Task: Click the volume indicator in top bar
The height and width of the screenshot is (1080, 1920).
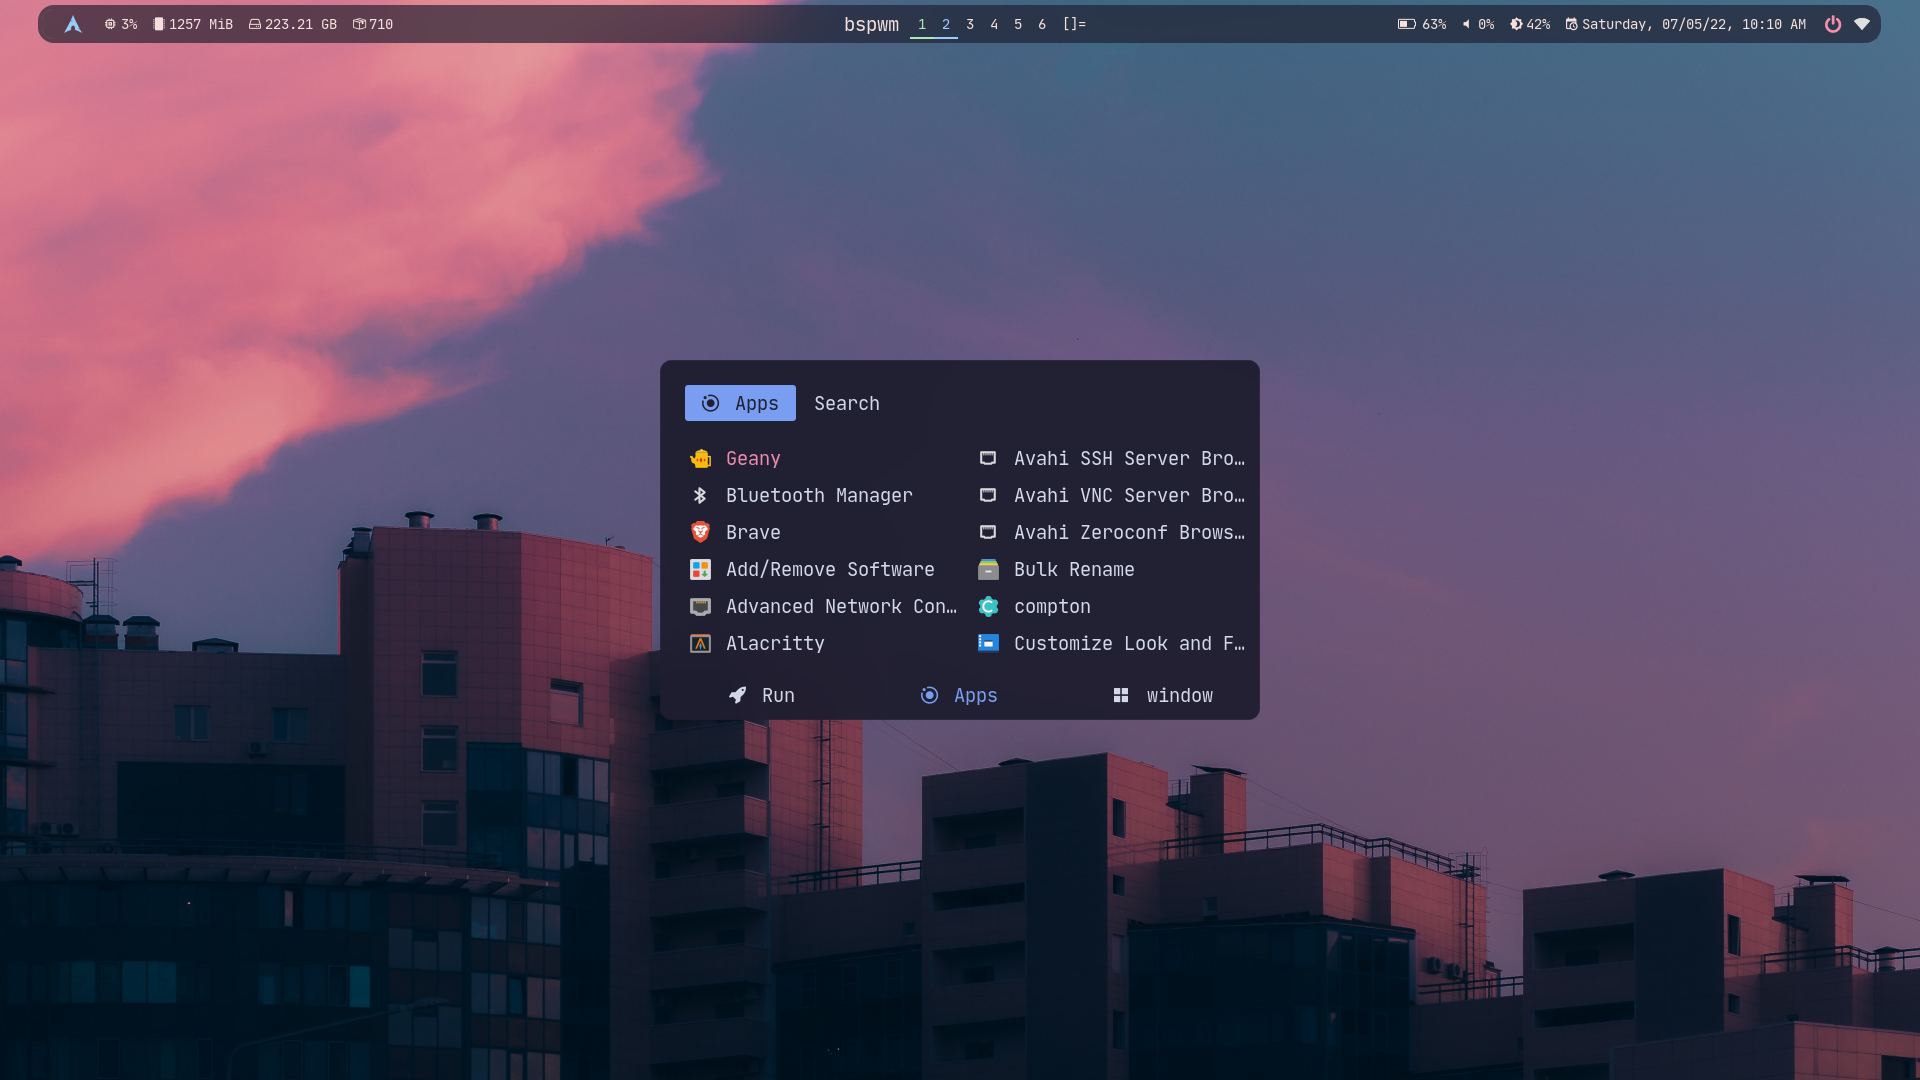Action: pos(1478,24)
